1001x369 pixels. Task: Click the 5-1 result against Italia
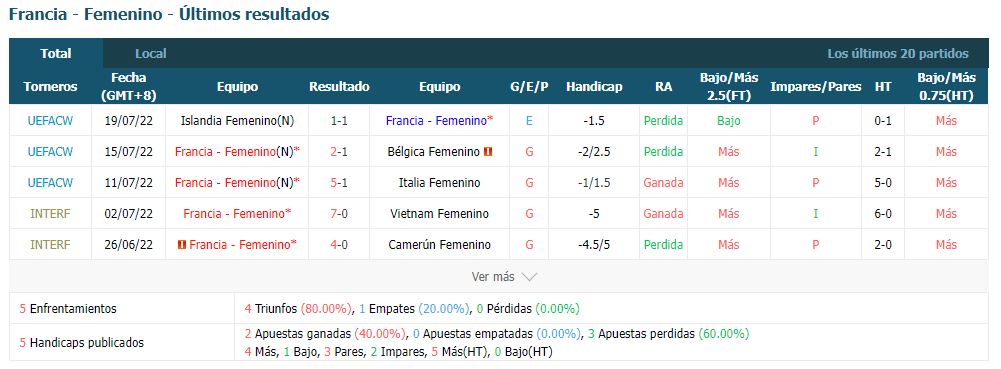click(339, 183)
